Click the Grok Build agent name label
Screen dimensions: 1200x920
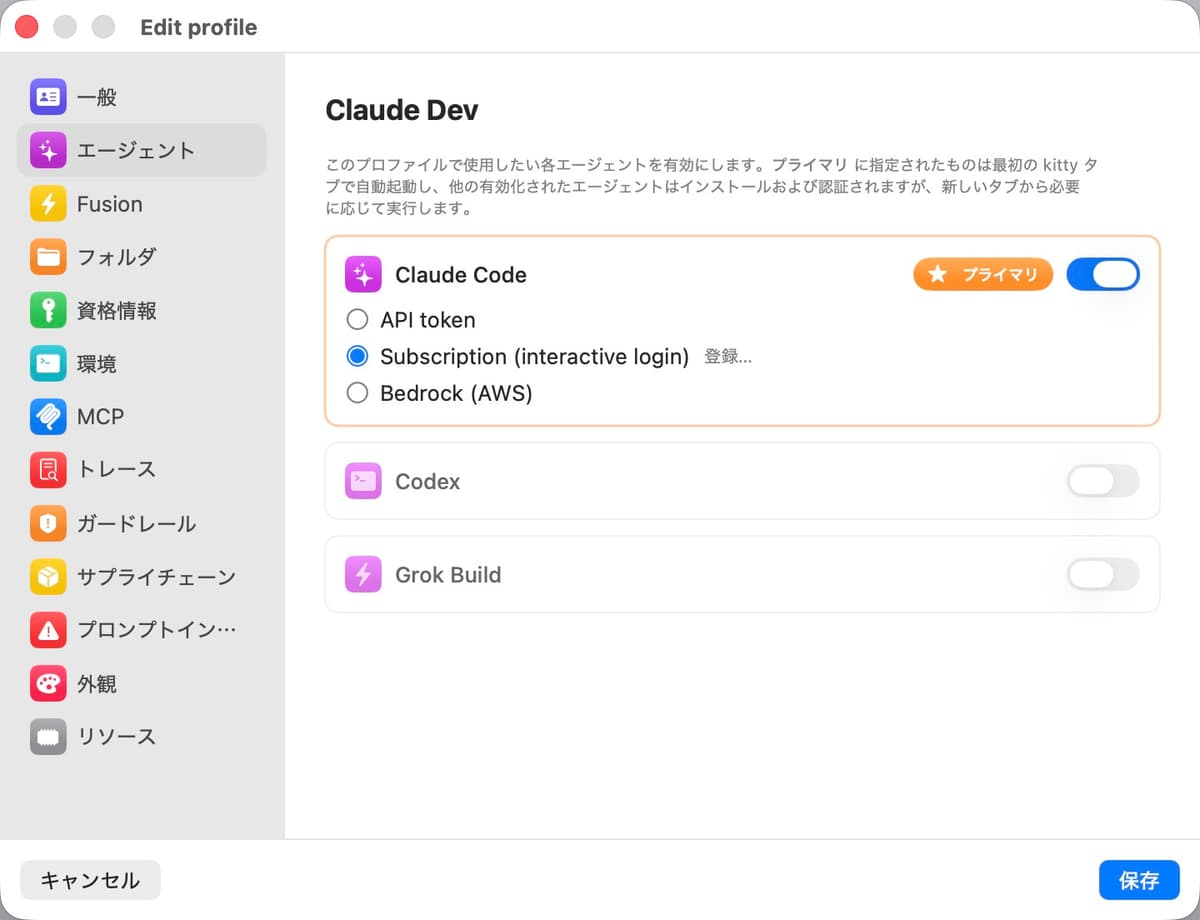448,575
